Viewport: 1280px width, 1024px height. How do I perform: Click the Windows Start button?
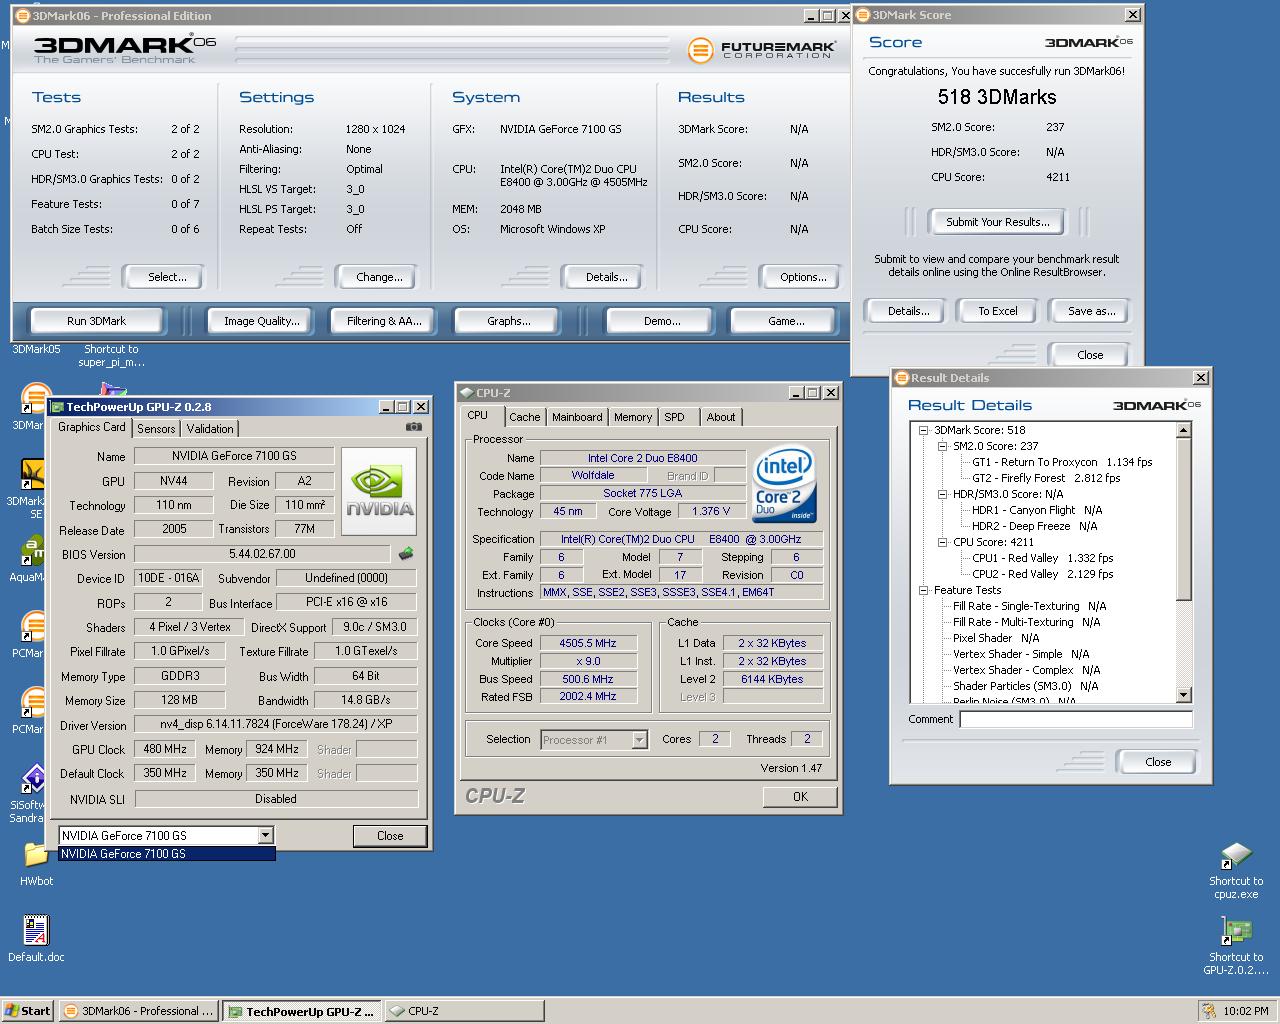[27, 1011]
